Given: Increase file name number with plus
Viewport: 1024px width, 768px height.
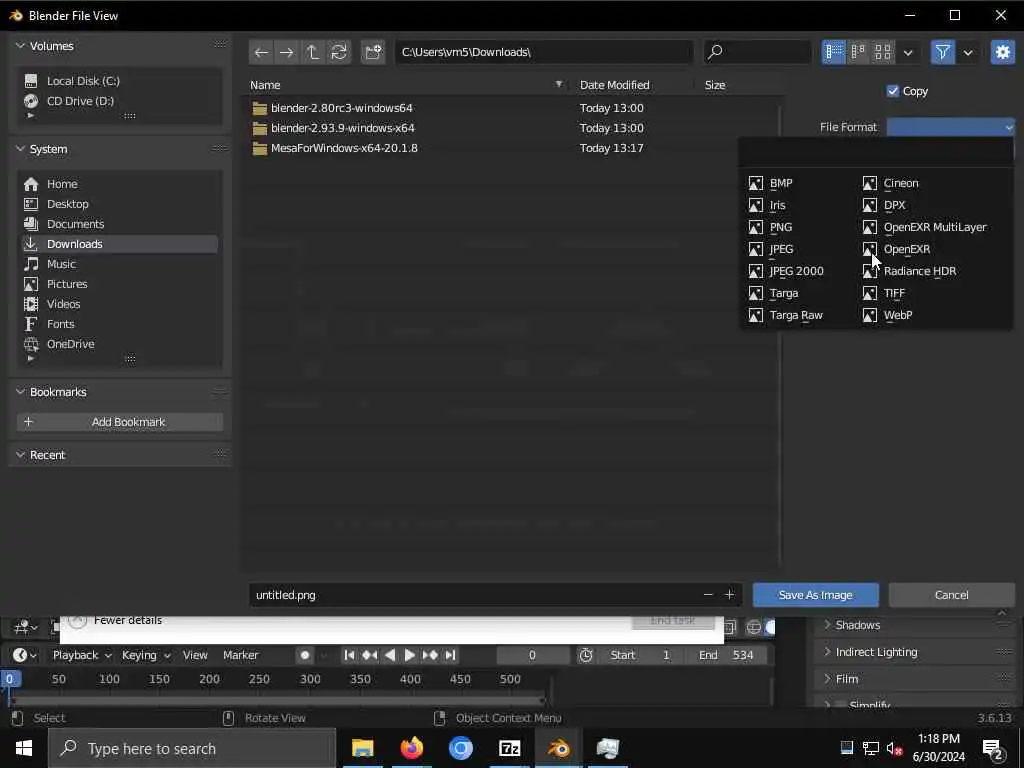Looking at the screenshot, I should (x=729, y=595).
